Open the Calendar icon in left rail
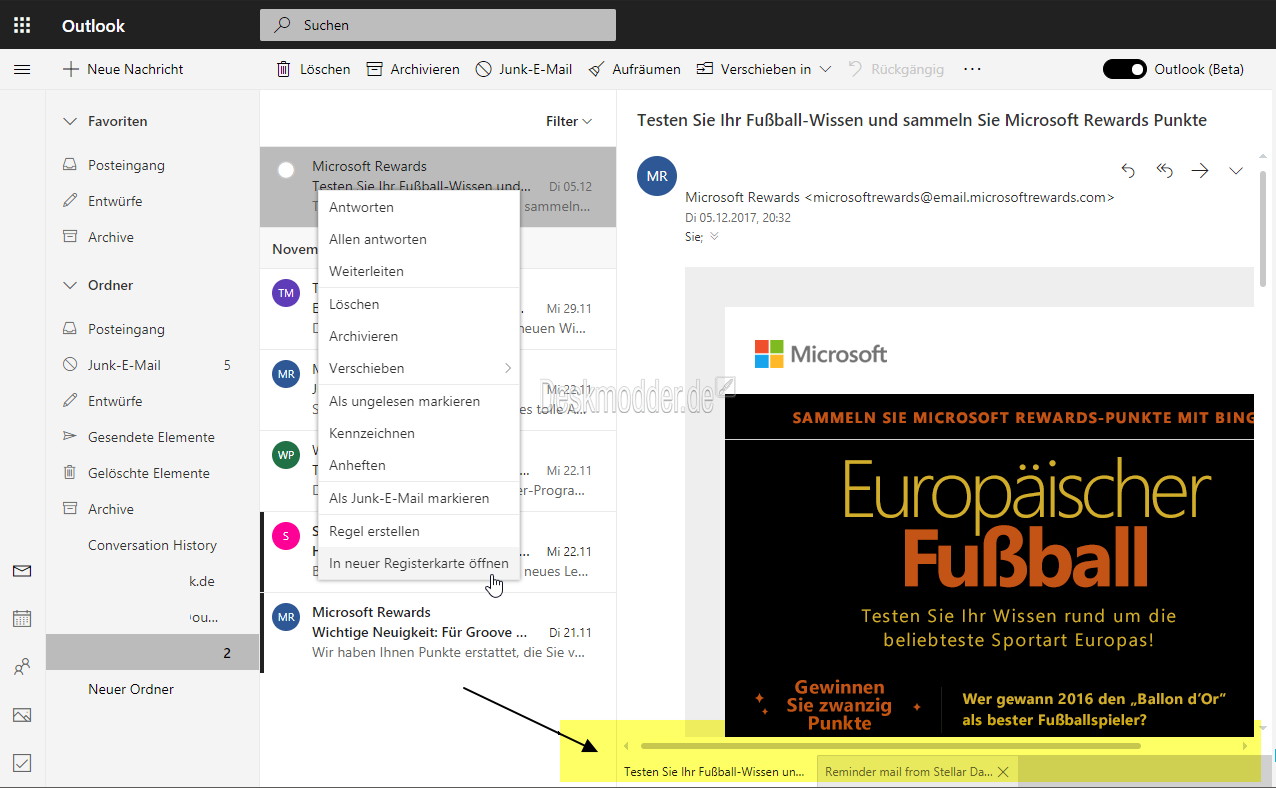Screen dimensions: 1276x788 click(22, 618)
